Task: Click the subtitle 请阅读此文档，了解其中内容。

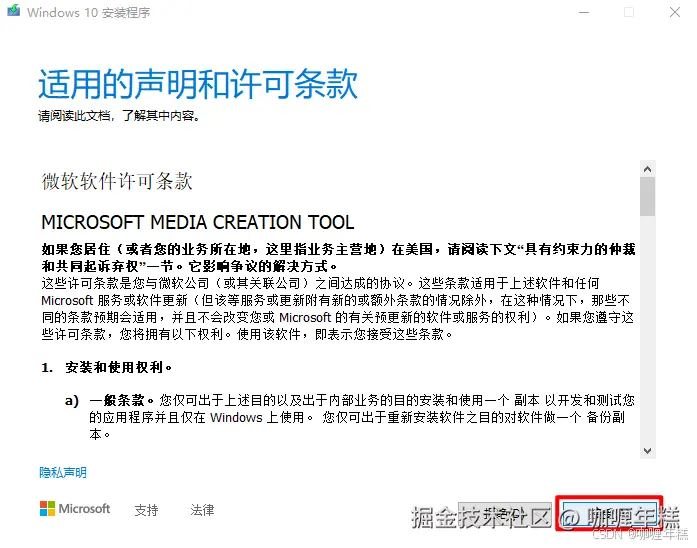Action: click(119, 116)
